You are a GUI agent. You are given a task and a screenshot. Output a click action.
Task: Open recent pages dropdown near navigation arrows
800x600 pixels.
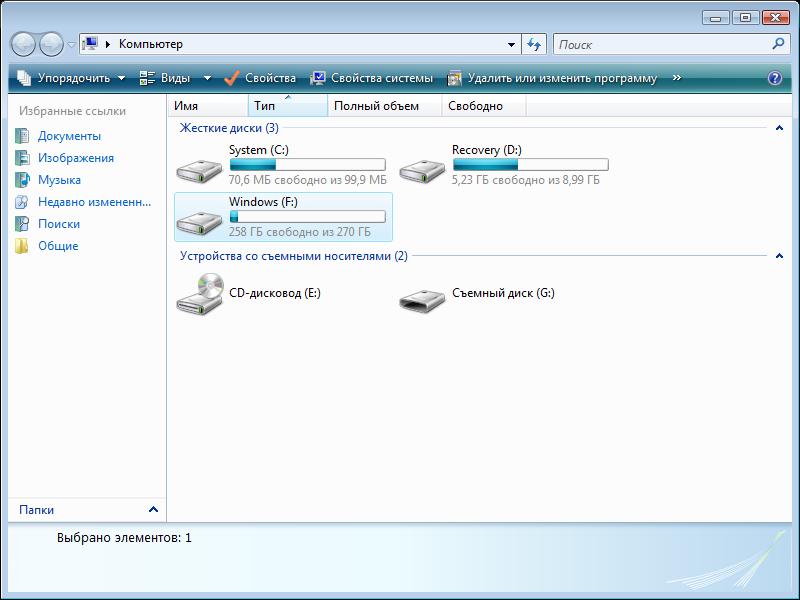(x=71, y=45)
